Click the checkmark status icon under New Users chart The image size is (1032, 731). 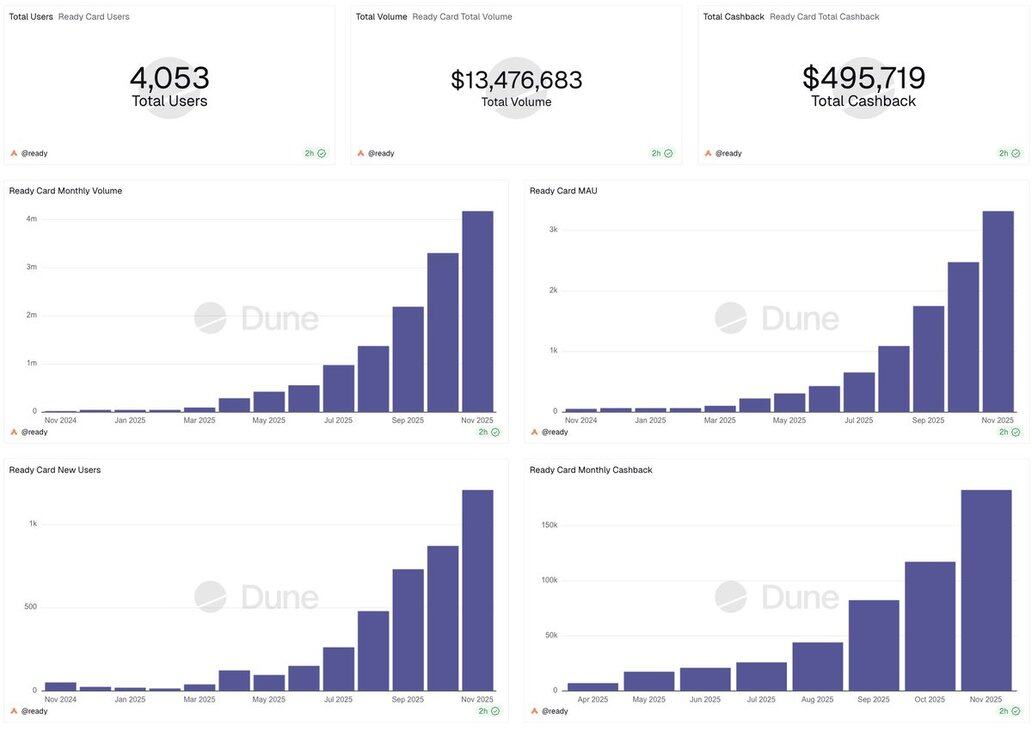point(495,711)
